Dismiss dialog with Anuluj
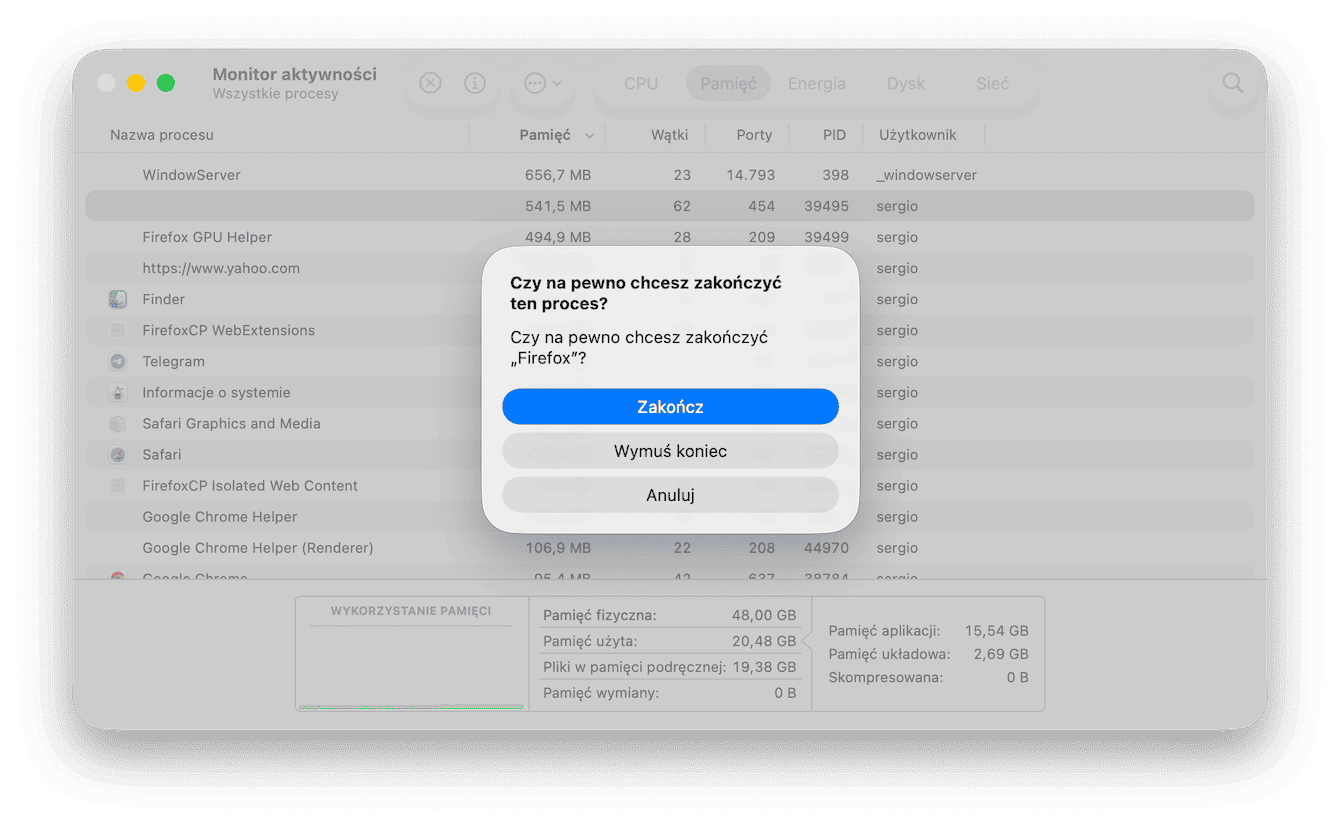The width and height of the screenshot is (1340, 826). [670, 495]
